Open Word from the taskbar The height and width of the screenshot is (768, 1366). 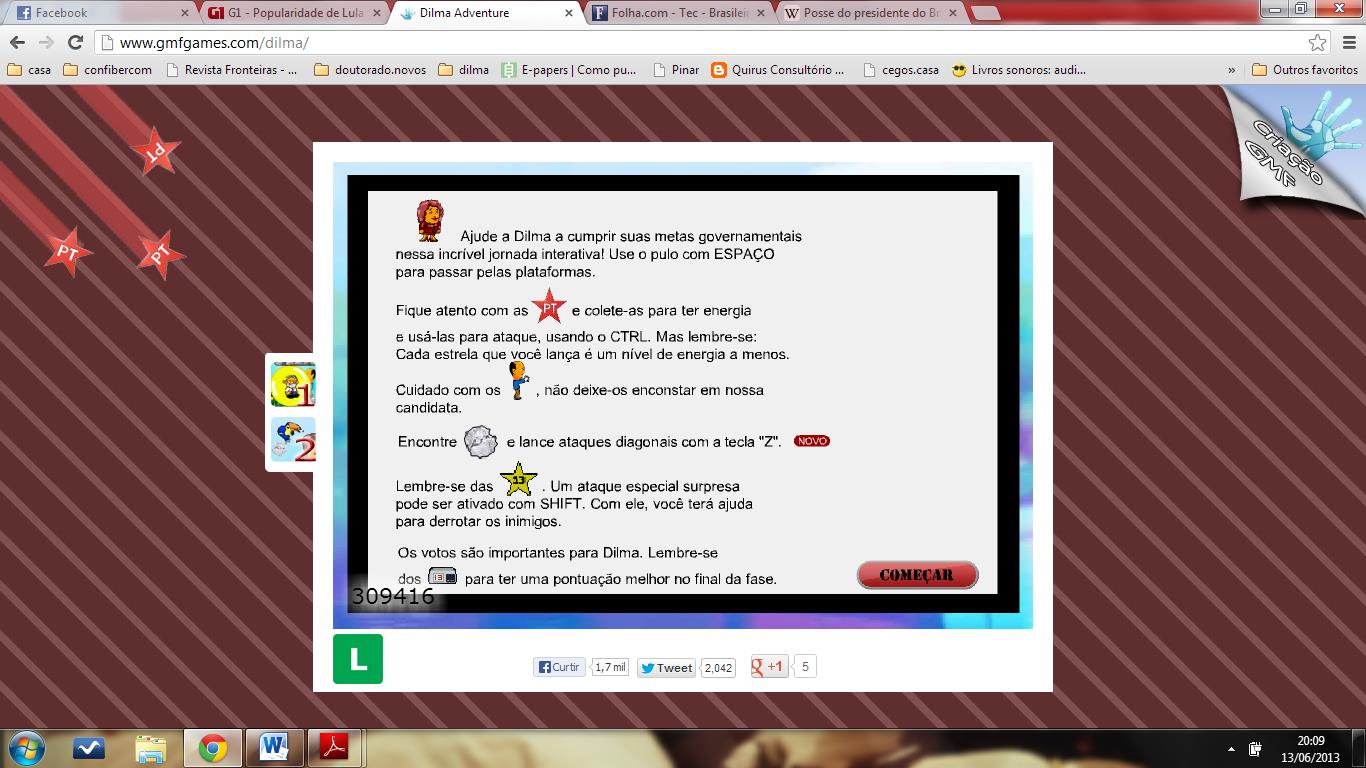[273, 747]
